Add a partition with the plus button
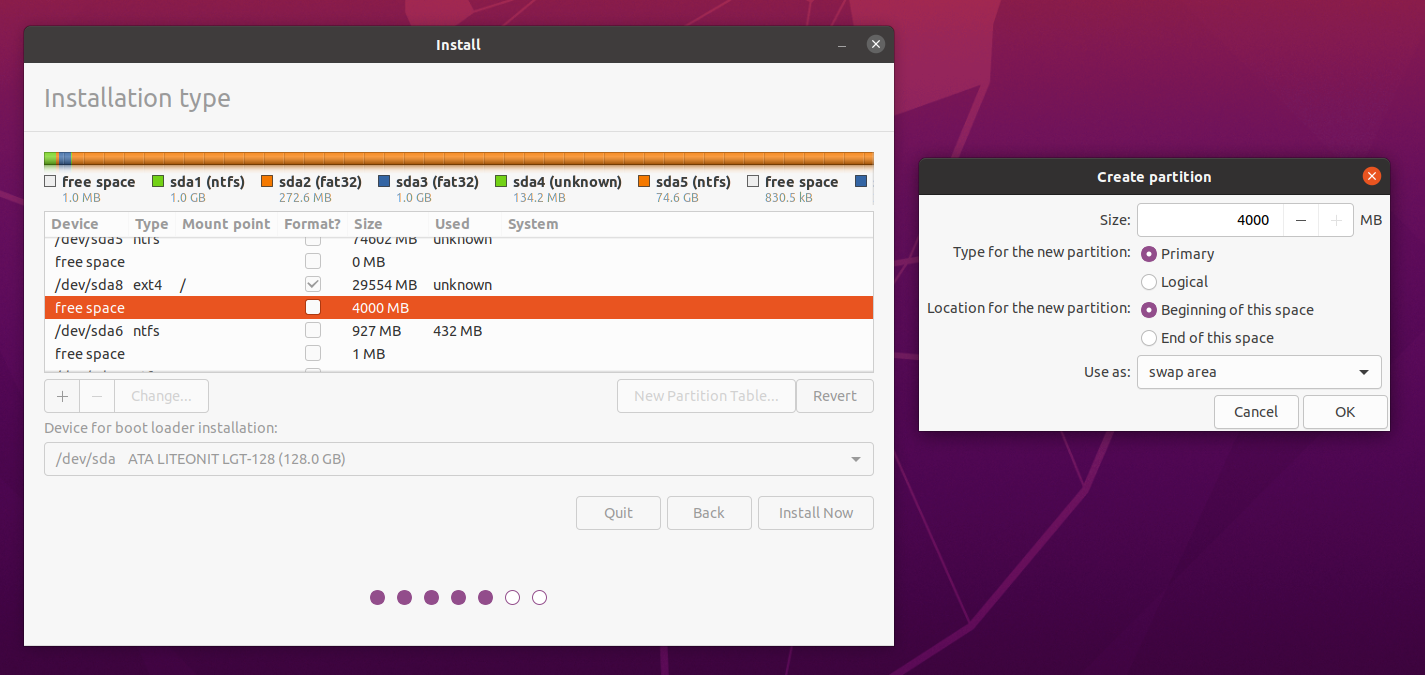The image size is (1425, 675). 62,396
